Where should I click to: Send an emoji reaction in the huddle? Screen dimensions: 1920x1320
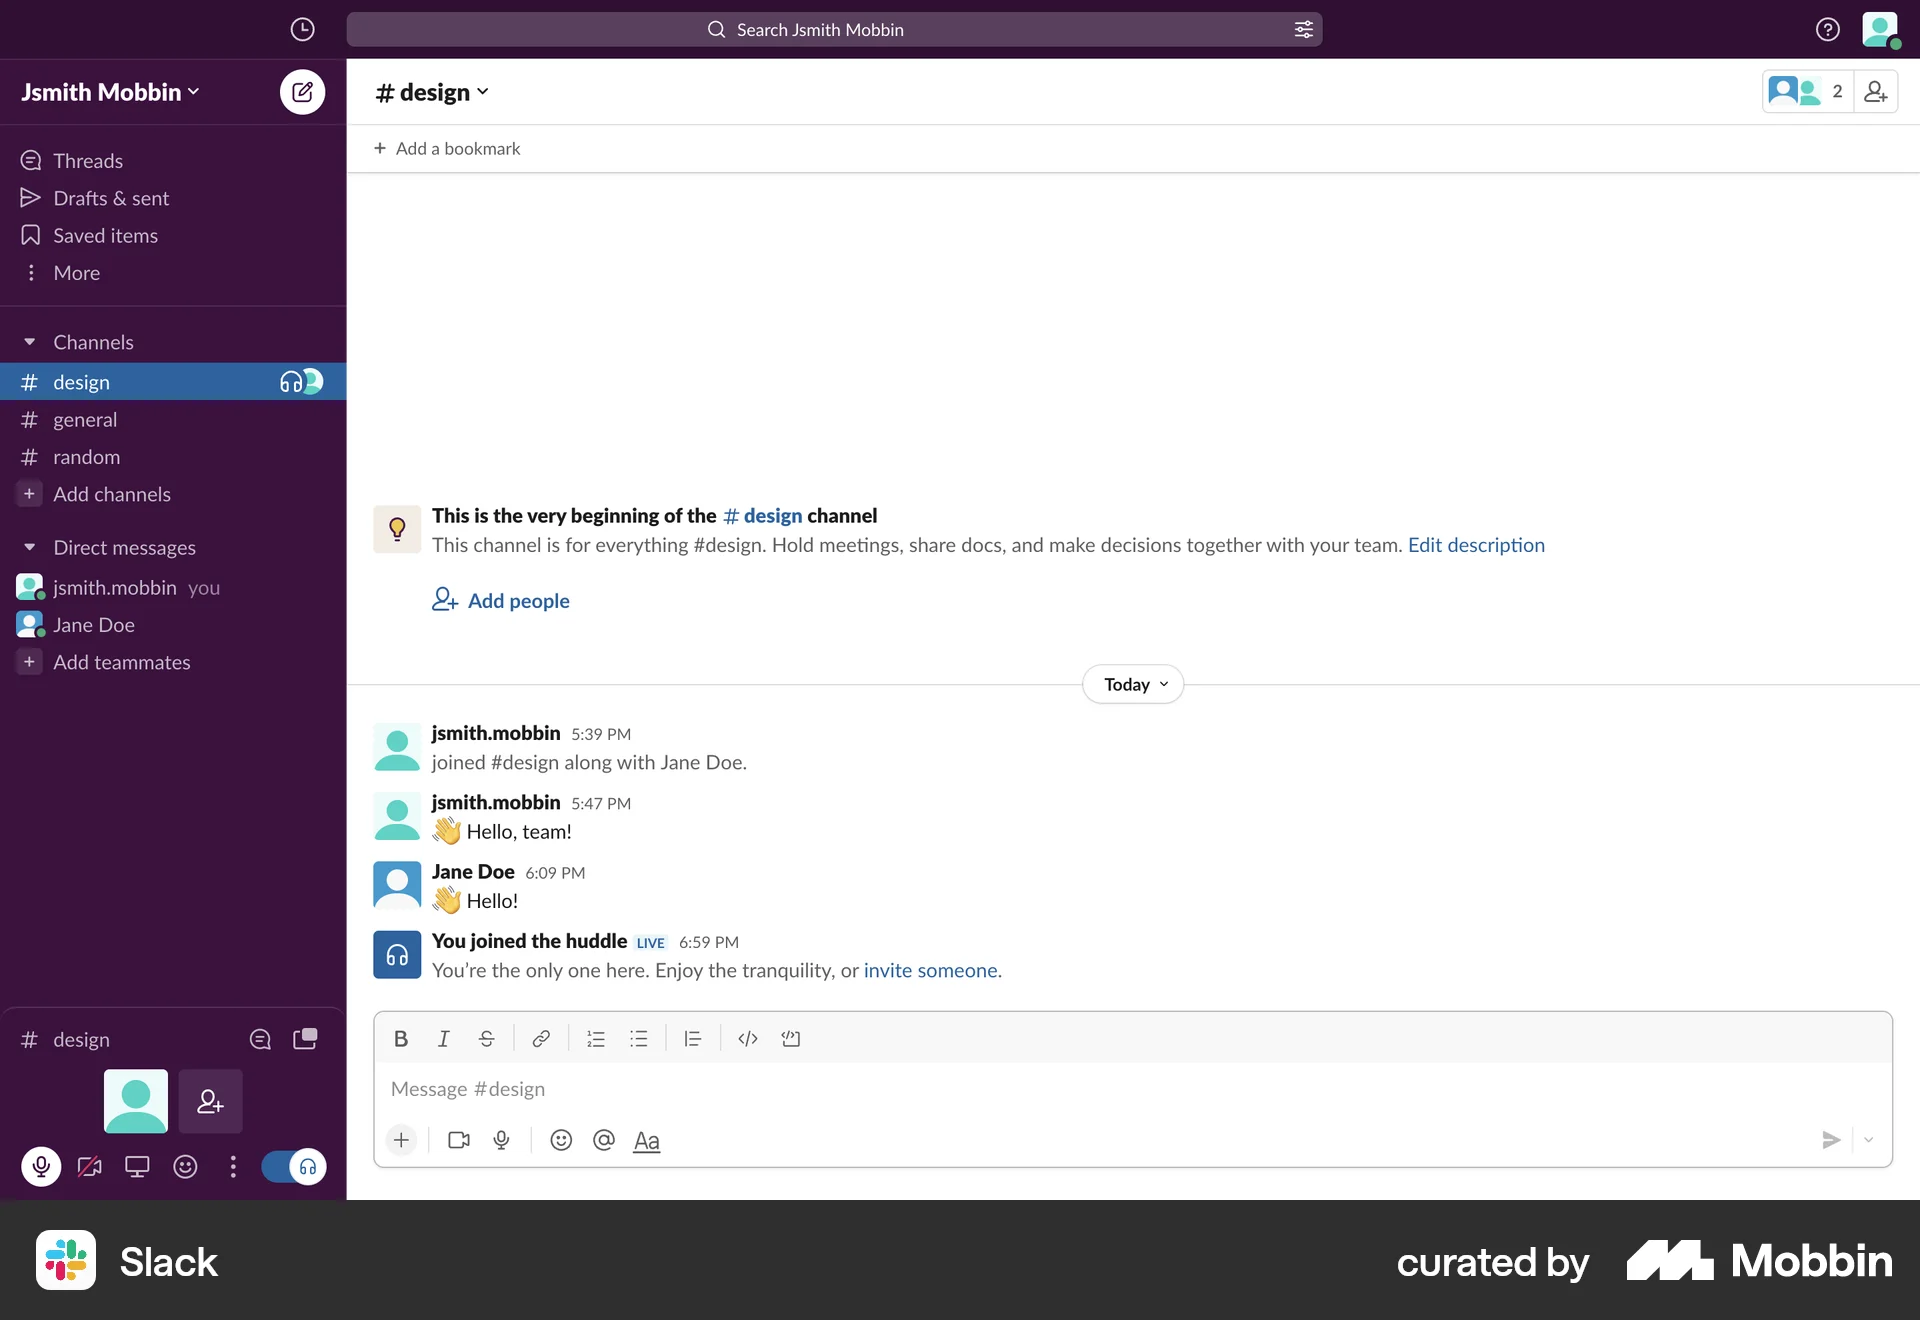(x=184, y=1167)
